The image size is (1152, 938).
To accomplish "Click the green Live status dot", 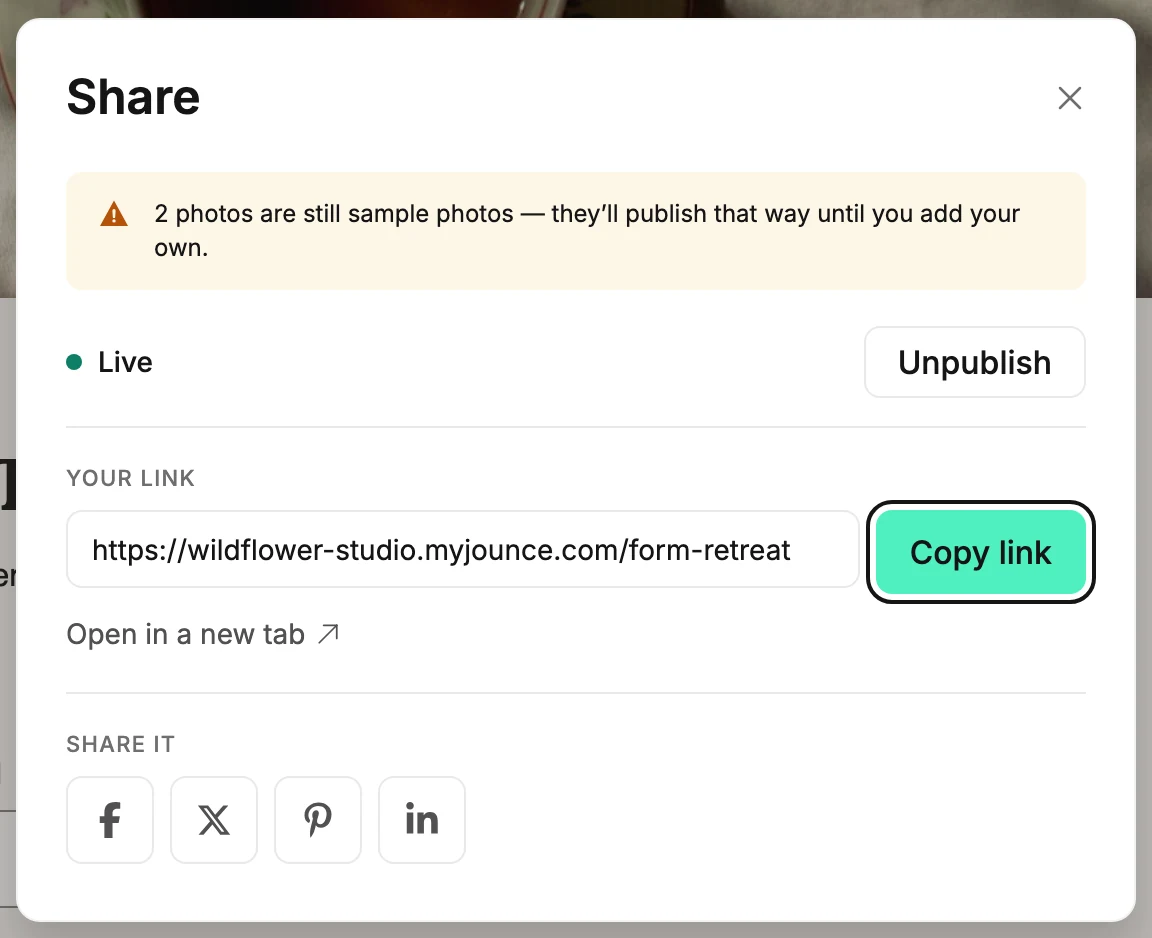I will coord(74,362).
